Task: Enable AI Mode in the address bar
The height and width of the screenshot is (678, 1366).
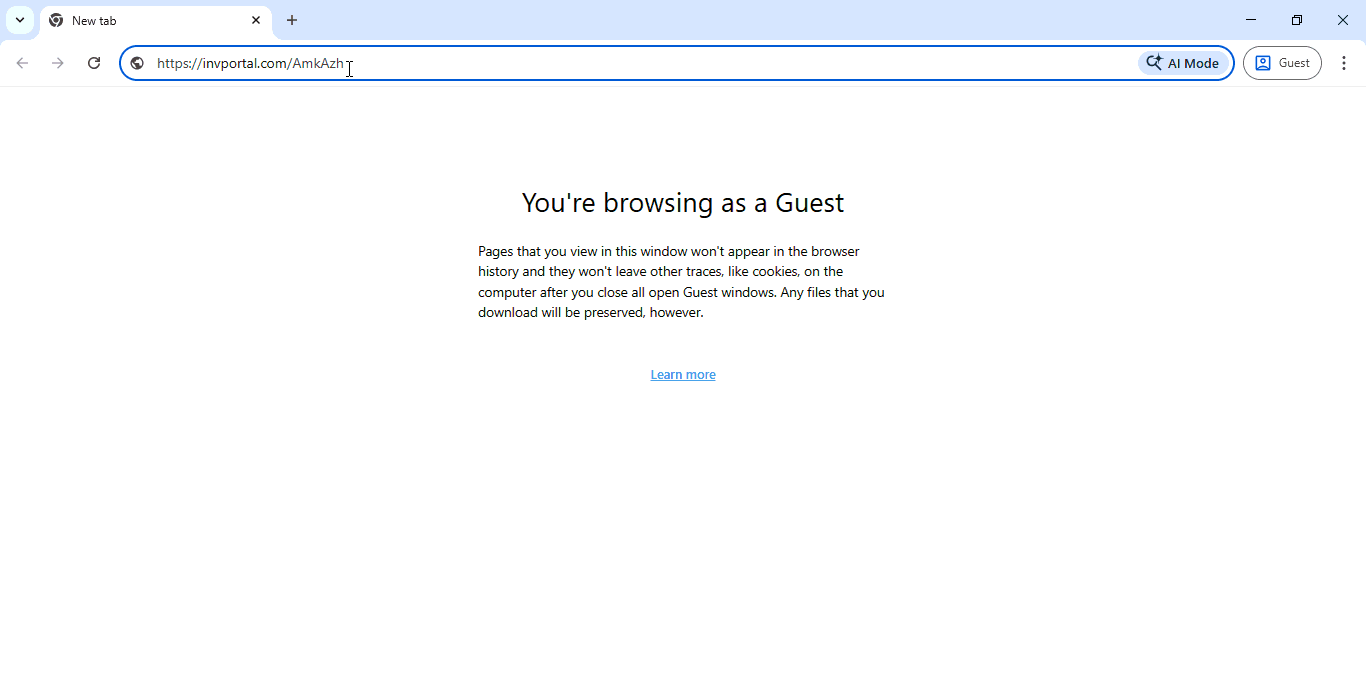Action: click(1183, 63)
